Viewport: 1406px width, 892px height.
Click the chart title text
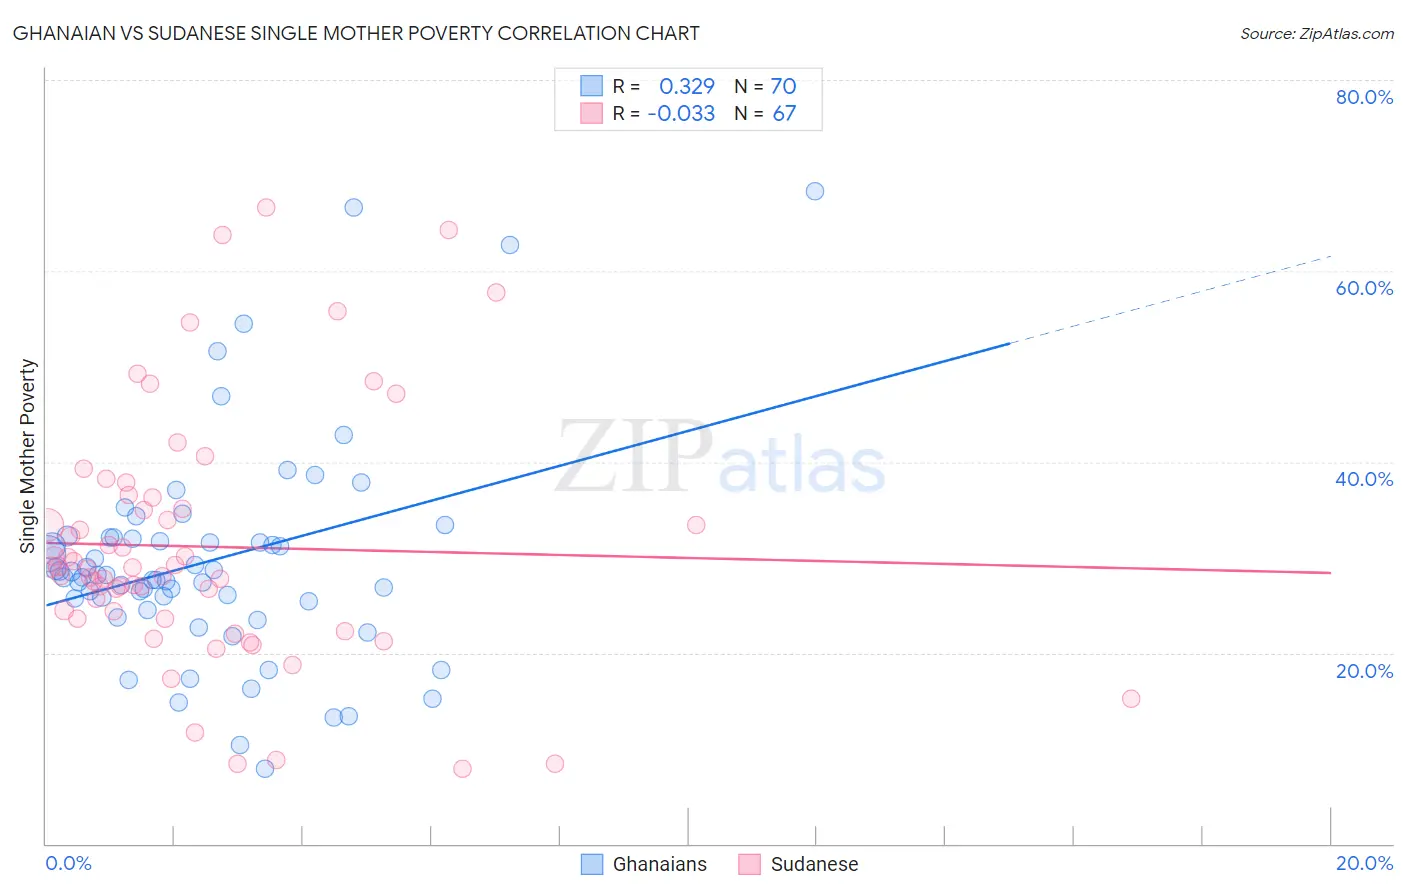[x=356, y=33]
